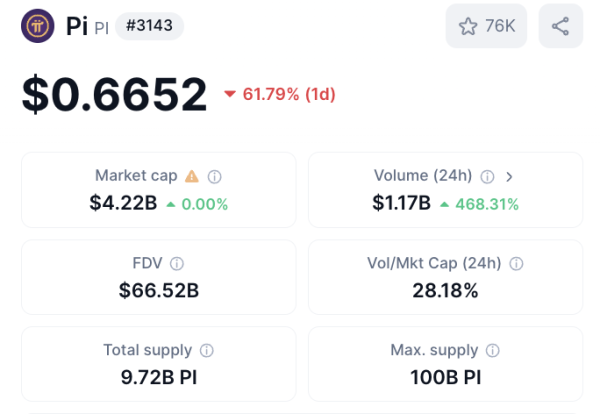Click the 61.79% (1d) price change

[280, 95]
